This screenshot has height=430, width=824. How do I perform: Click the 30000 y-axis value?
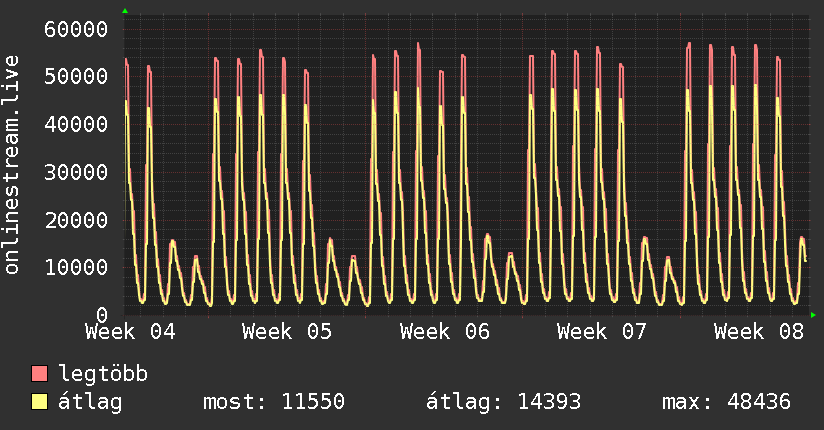click(x=76, y=172)
